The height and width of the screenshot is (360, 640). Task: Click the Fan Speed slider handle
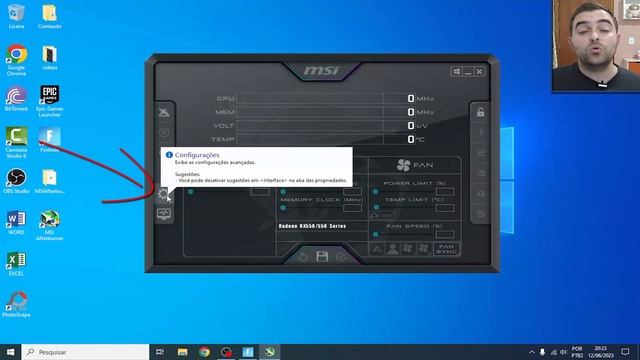376,234
